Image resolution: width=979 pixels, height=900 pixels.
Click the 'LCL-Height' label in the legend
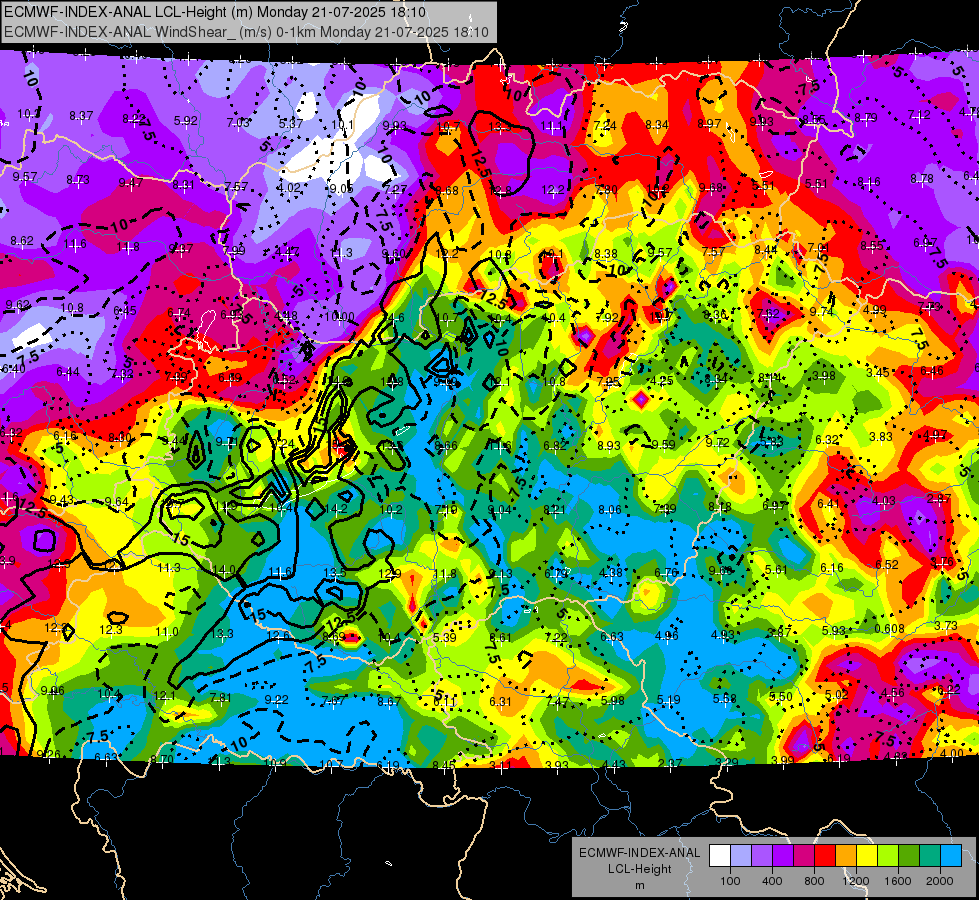tap(639, 869)
